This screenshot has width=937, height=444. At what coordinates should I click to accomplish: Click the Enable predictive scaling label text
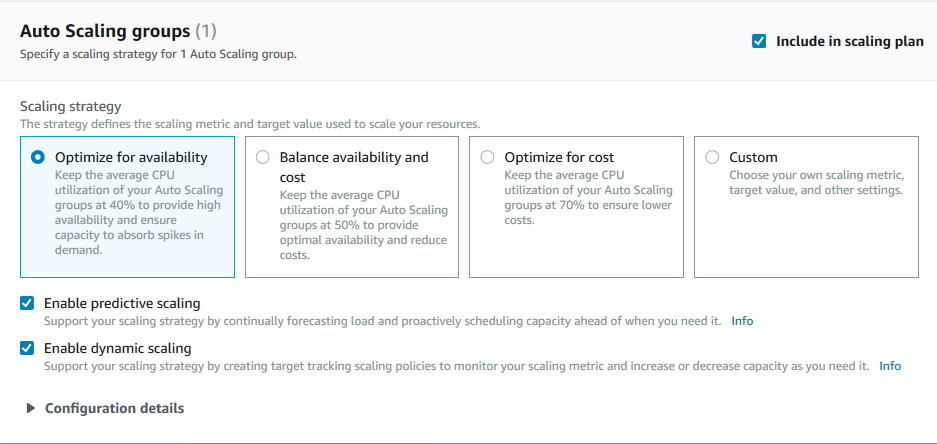click(x=122, y=303)
